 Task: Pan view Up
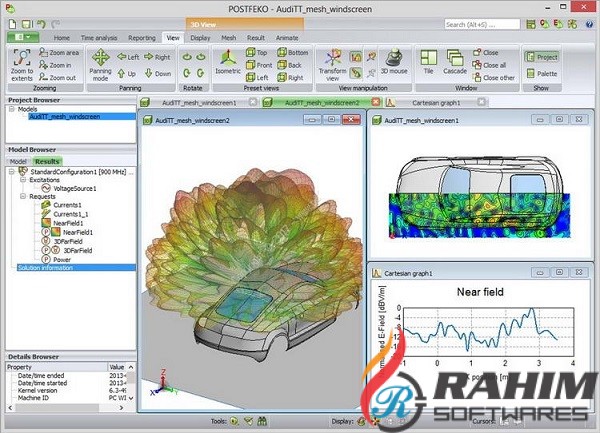click(127, 73)
